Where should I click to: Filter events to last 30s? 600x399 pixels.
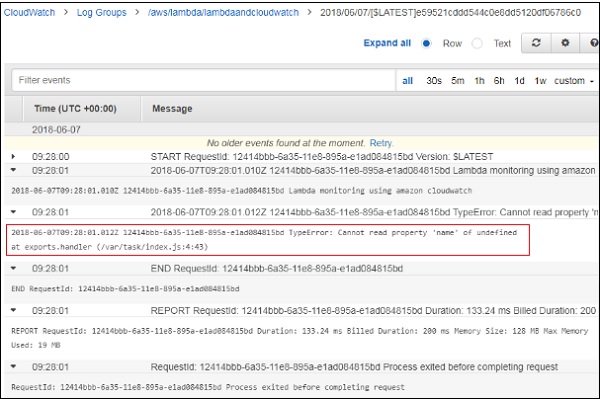(434, 81)
